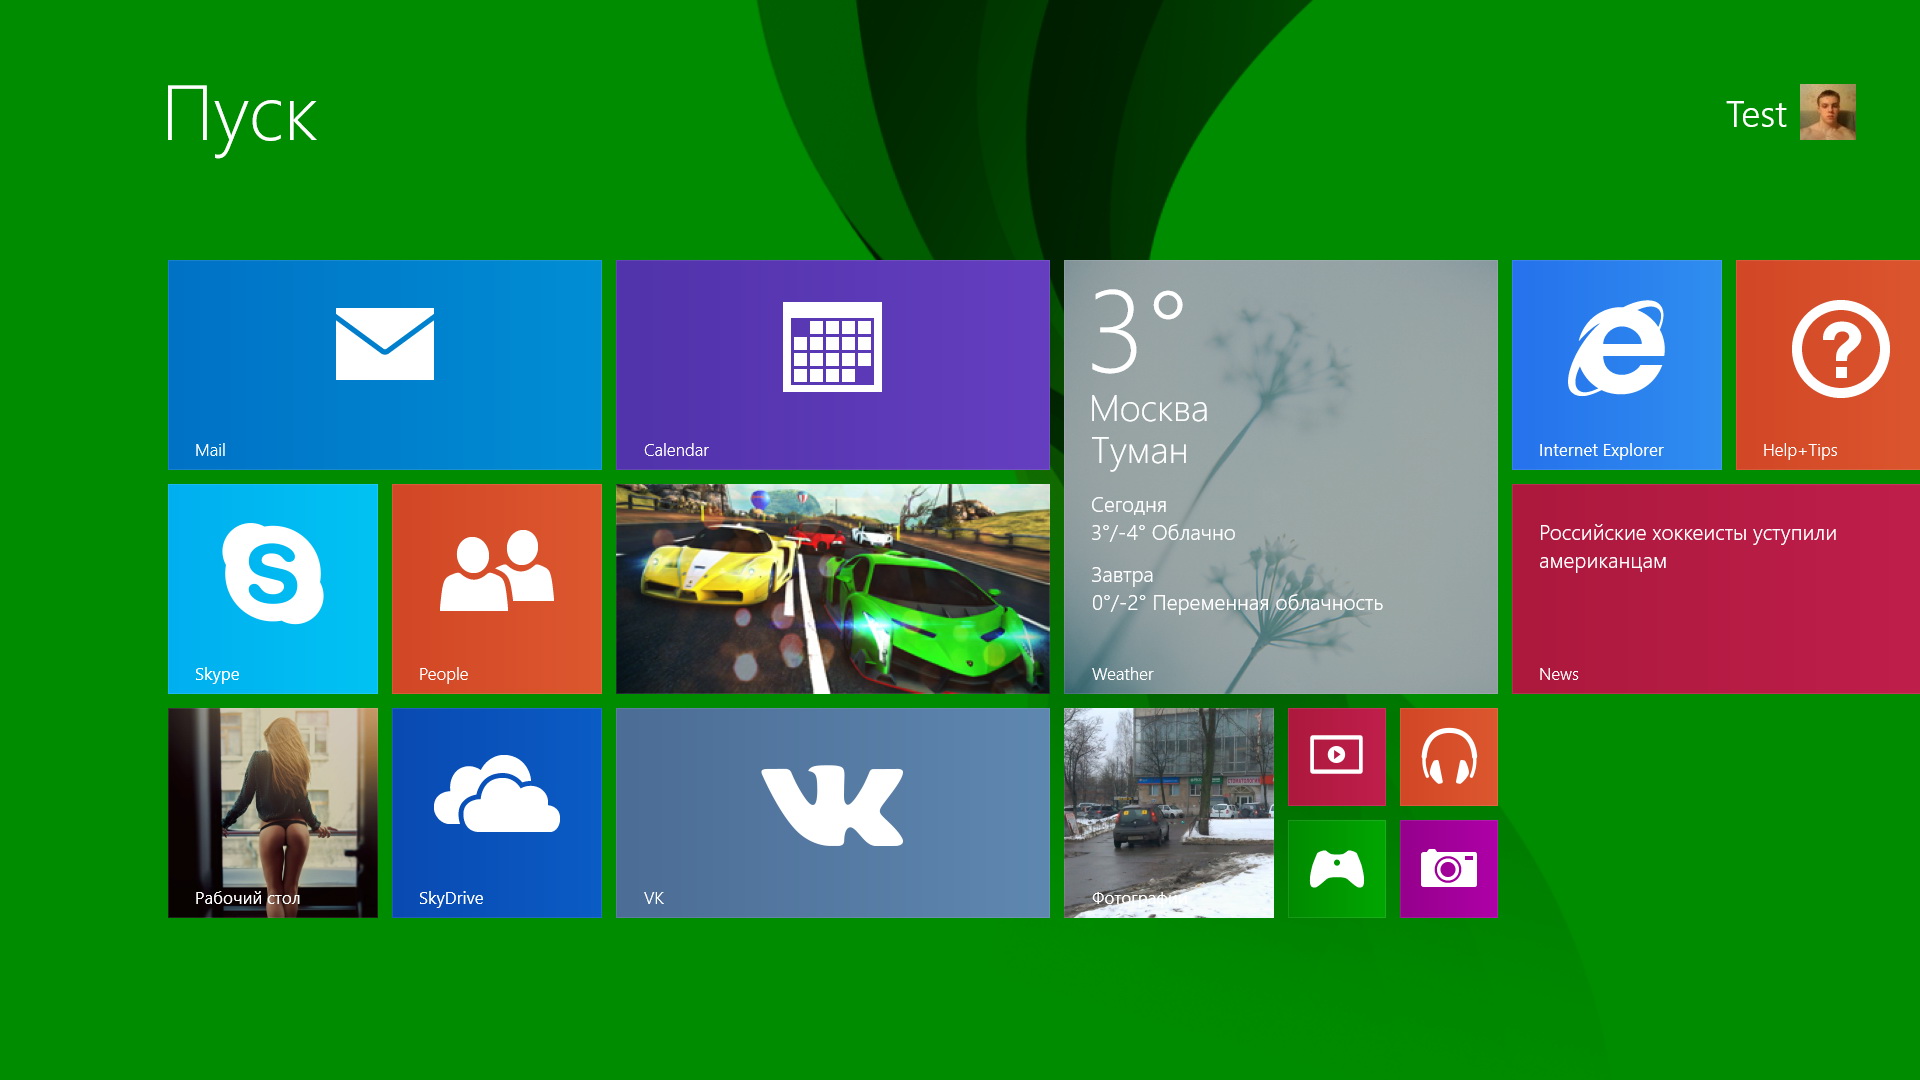
Task: Open Internet Explorer tile
Action: click(x=1617, y=365)
